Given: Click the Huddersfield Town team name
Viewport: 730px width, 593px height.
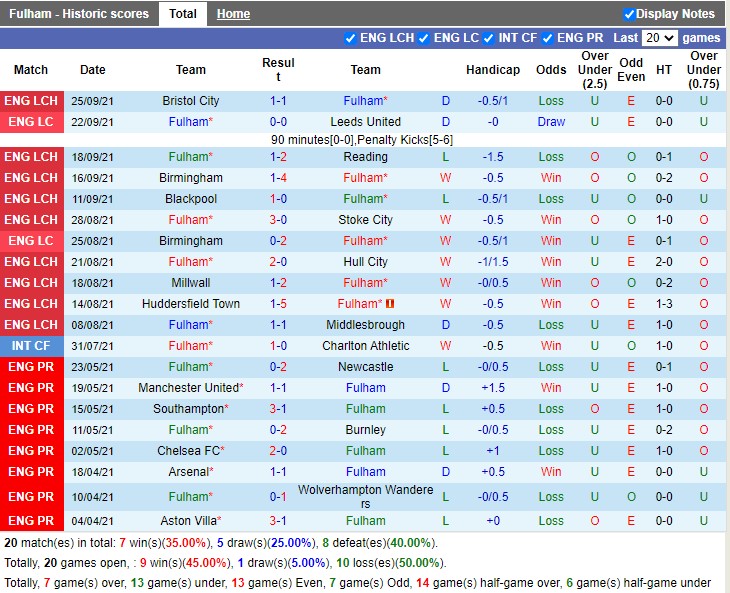Looking at the screenshot, I should (190, 304).
